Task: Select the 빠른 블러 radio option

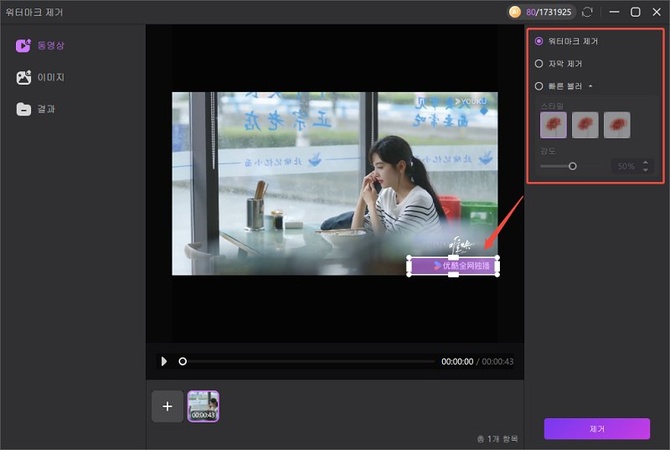Action: pyautogui.click(x=540, y=86)
